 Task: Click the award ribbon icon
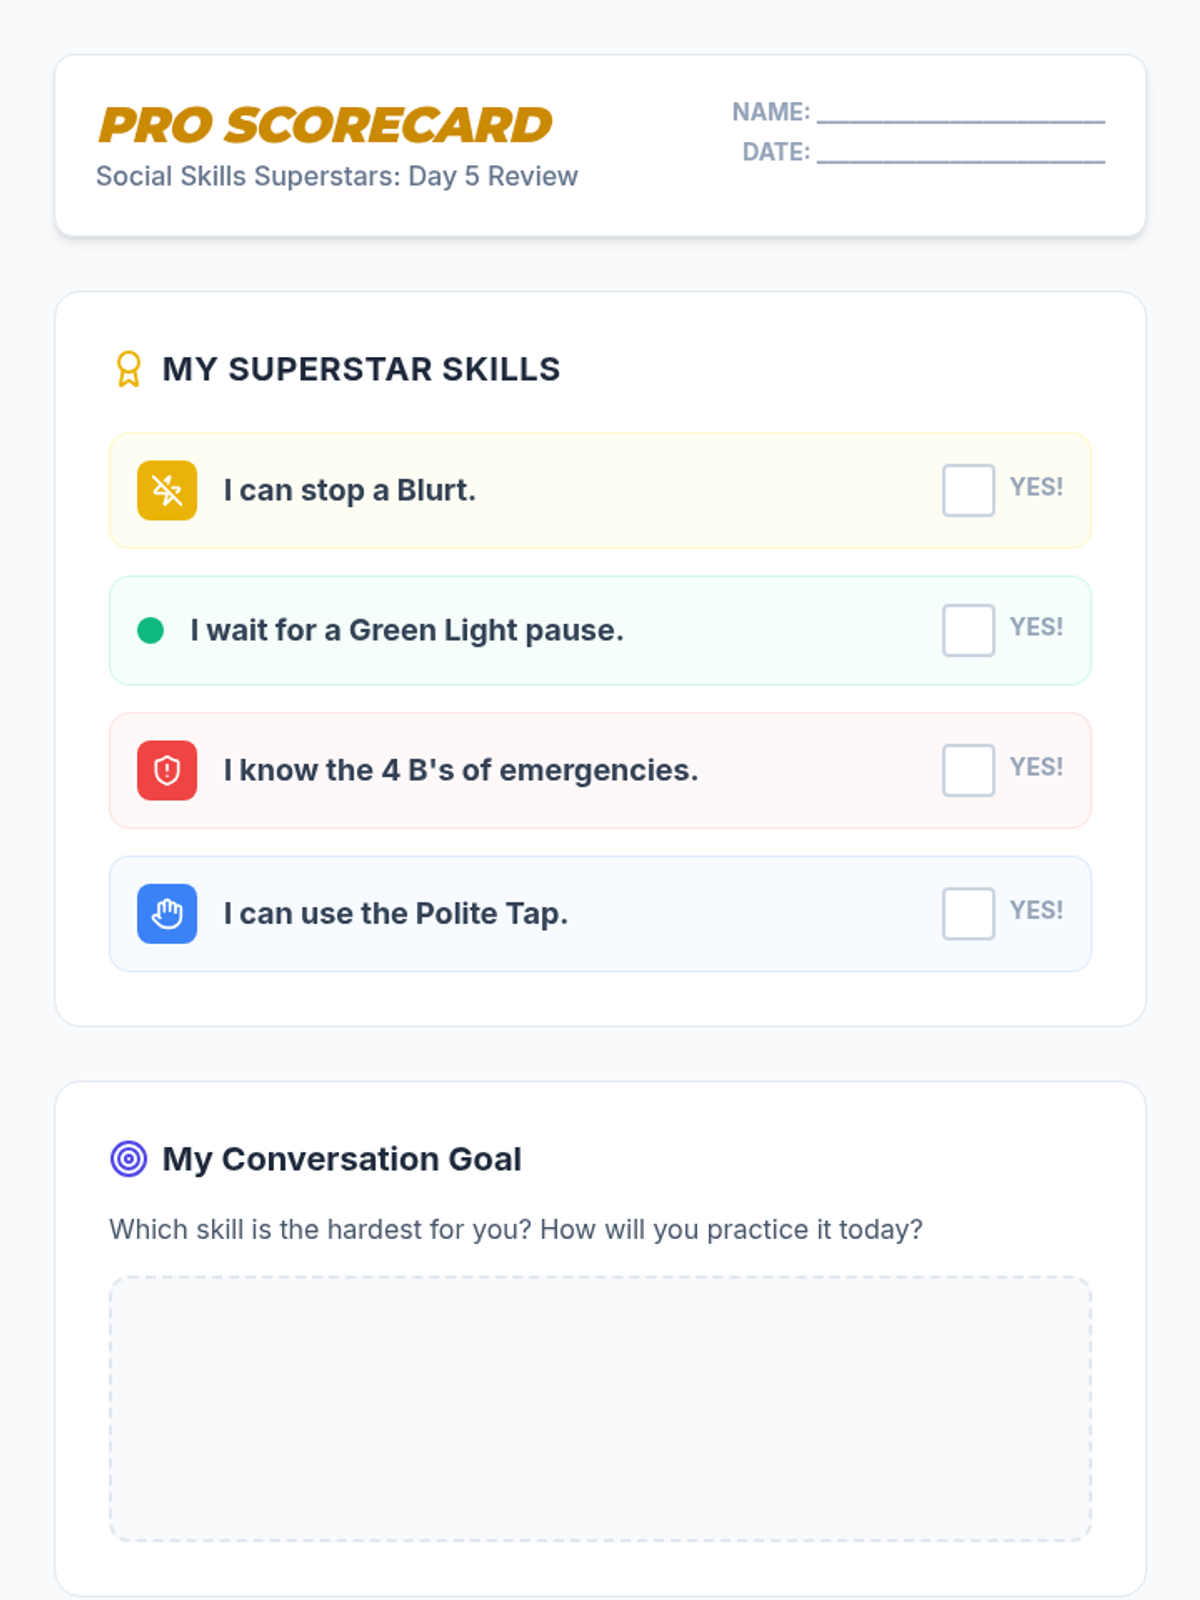[x=129, y=369]
